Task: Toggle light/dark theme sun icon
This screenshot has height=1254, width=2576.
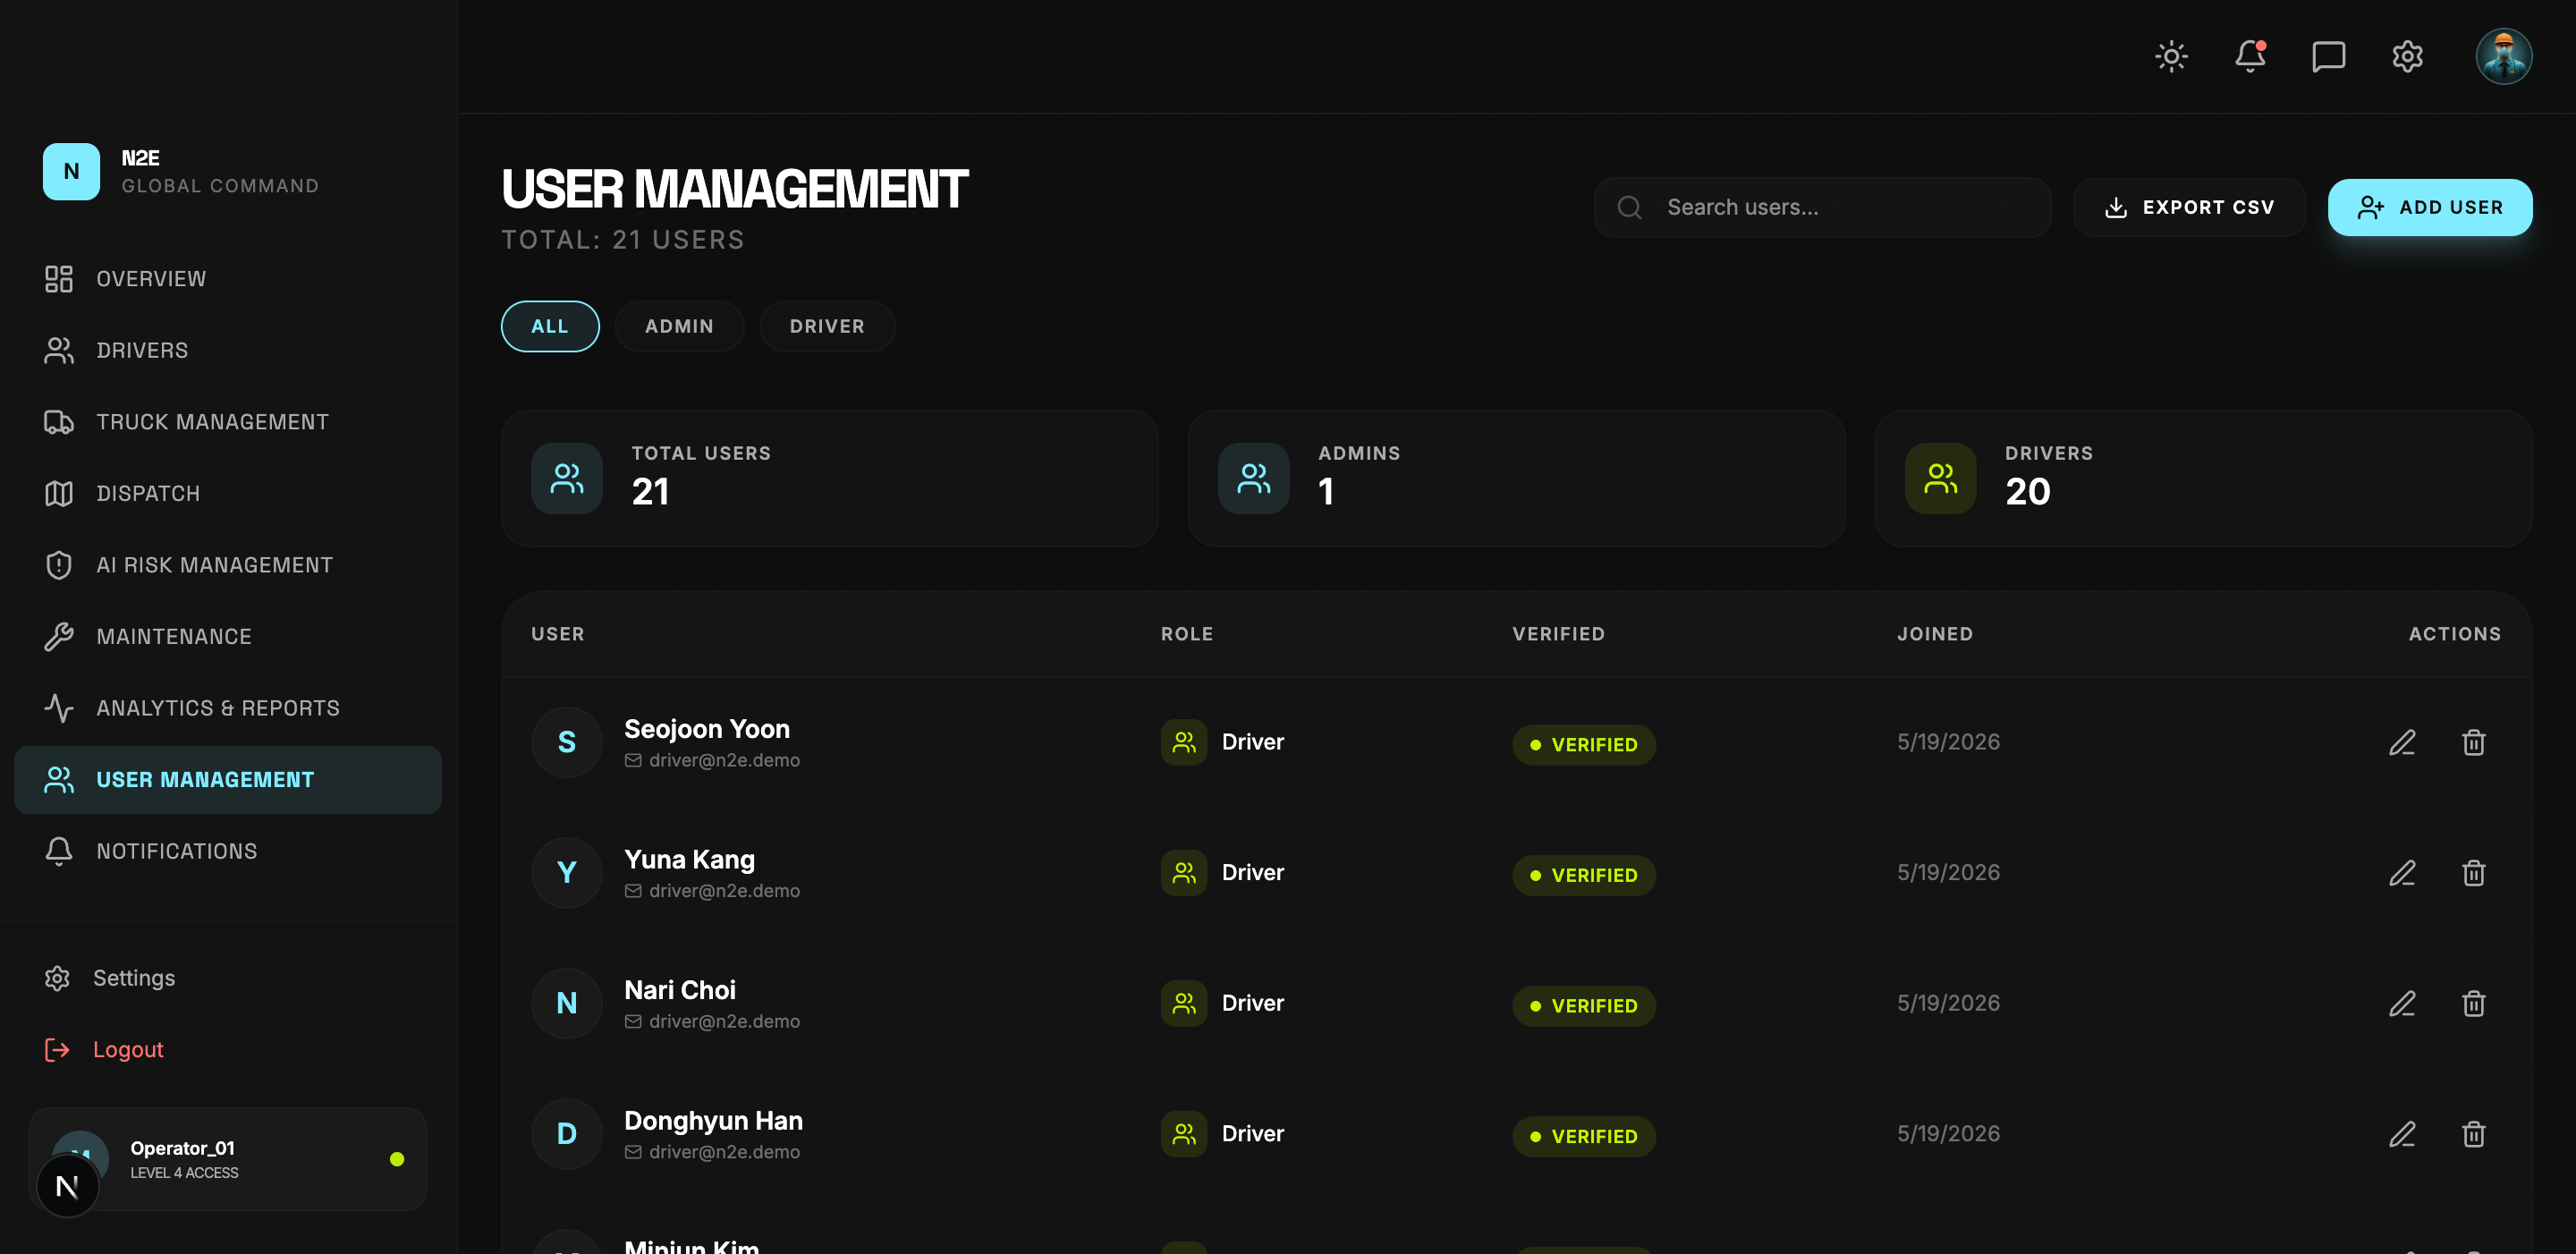Action: pyautogui.click(x=2171, y=56)
